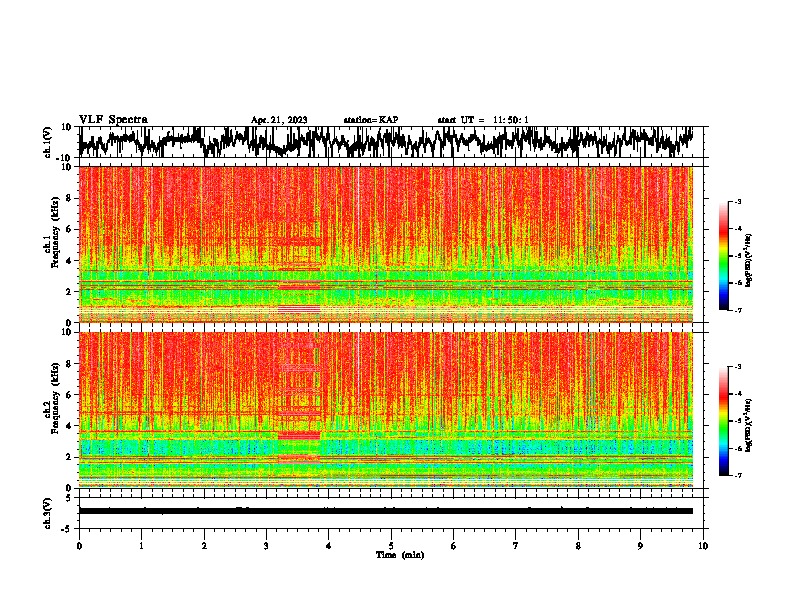Click the "-5" tick of ch.3(V) axis
The height and width of the screenshot is (612, 792).
point(67,529)
